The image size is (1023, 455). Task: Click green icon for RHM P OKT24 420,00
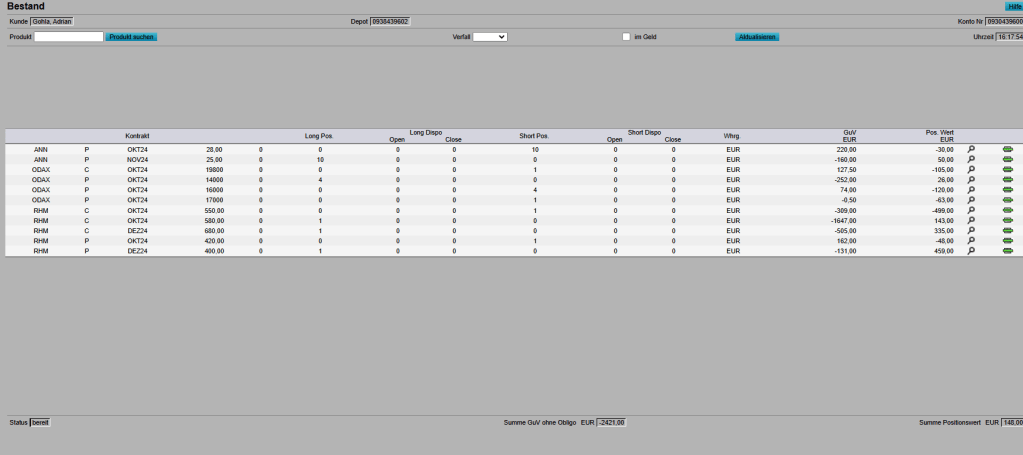coord(1007,241)
